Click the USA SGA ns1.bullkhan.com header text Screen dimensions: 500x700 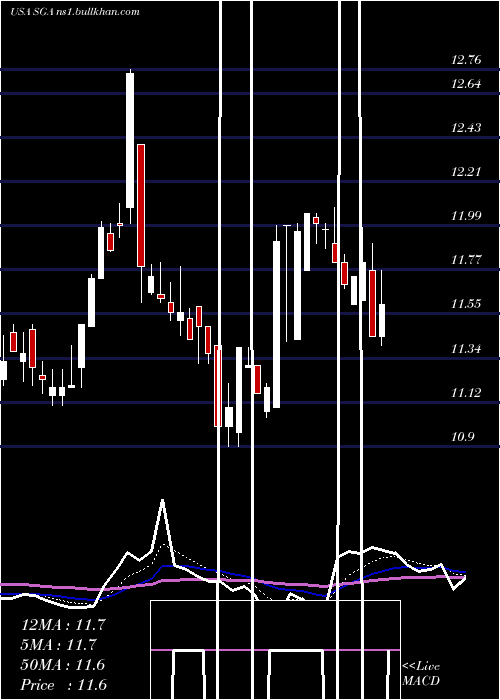[75, 11]
